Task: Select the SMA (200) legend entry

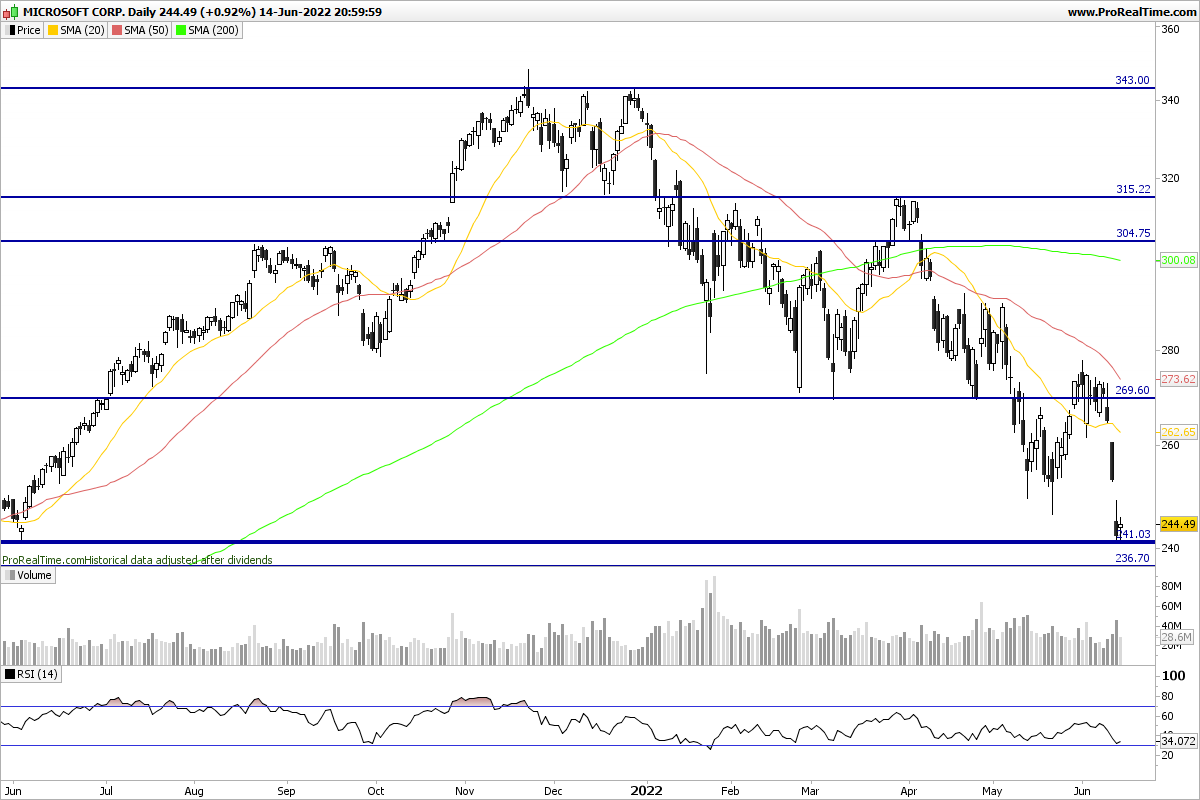Action: [x=208, y=30]
